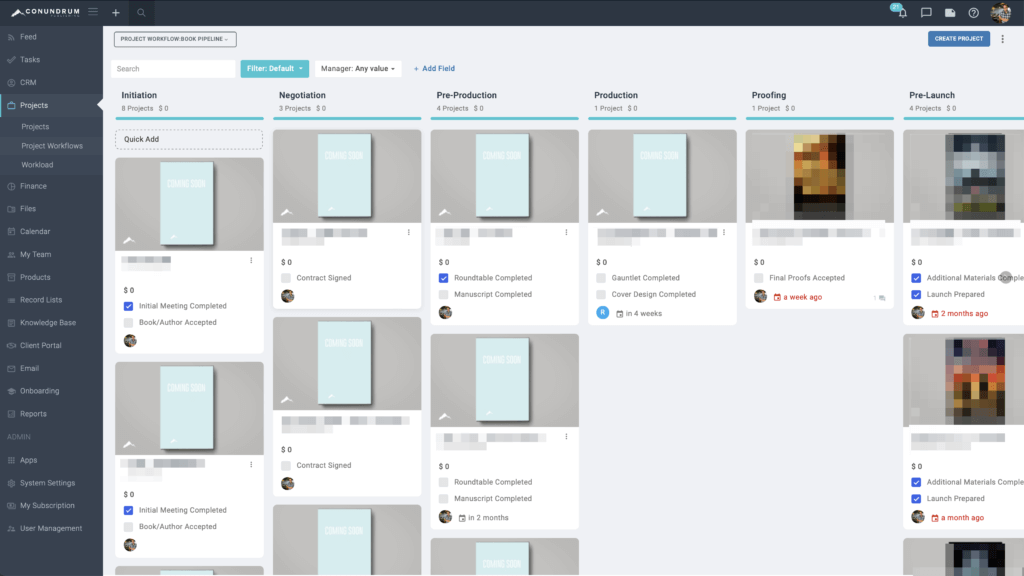The height and width of the screenshot is (576, 1024).
Task: Click the '2 months ago' due date
Action: [x=959, y=313]
